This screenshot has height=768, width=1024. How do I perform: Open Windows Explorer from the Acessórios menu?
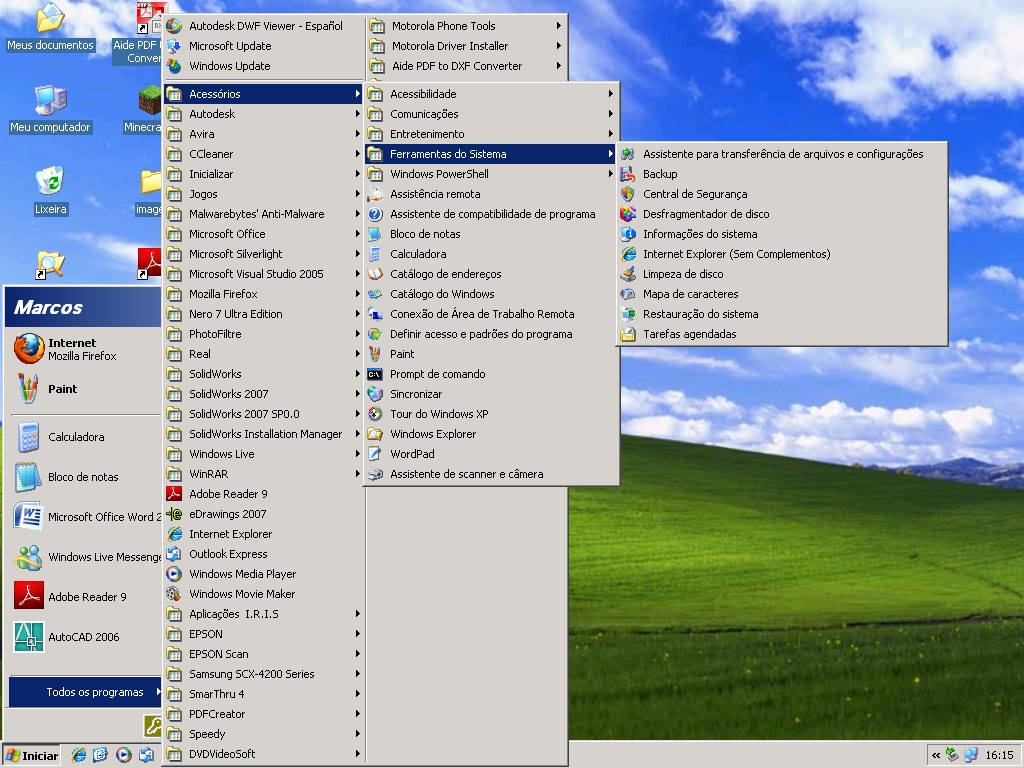491,434
